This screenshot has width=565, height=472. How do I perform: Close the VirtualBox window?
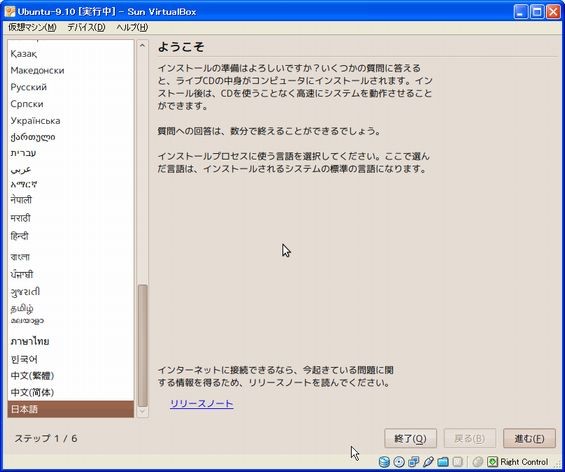(553, 12)
